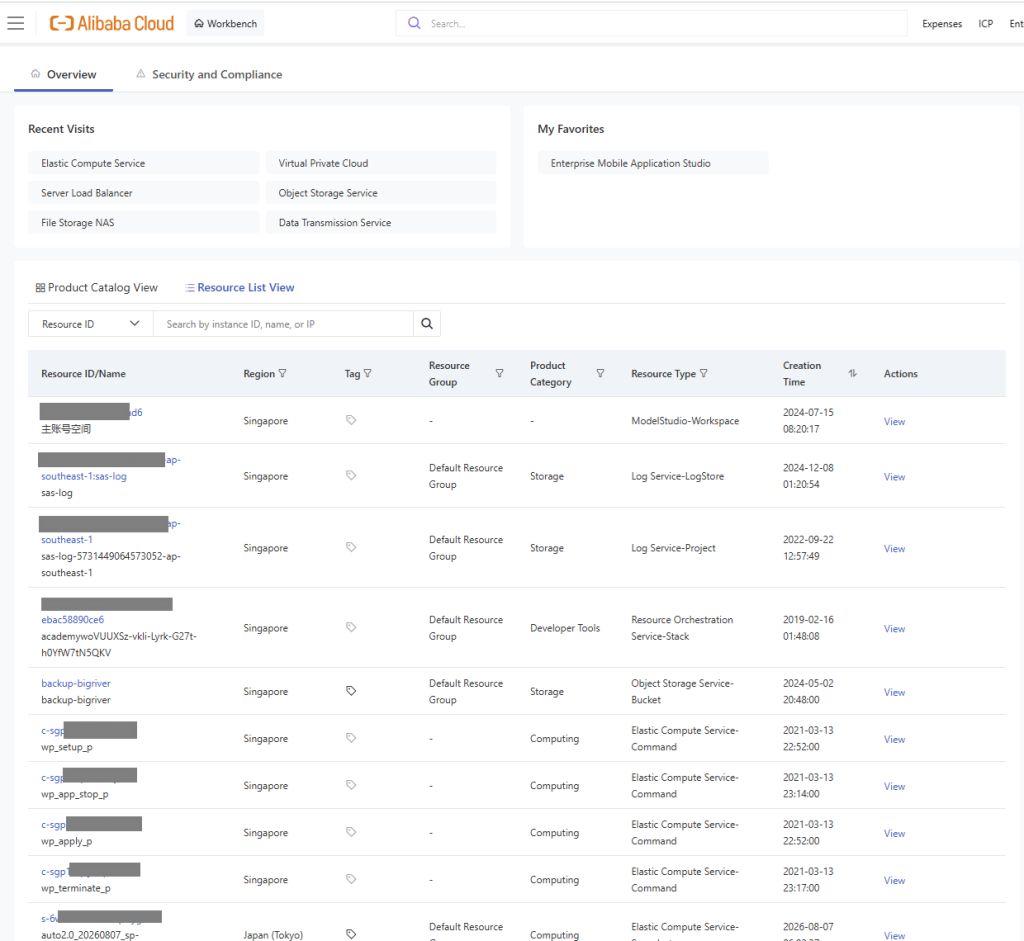
Task: Open resource ID link above wp_setup_p
Action: [x=89, y=731]
